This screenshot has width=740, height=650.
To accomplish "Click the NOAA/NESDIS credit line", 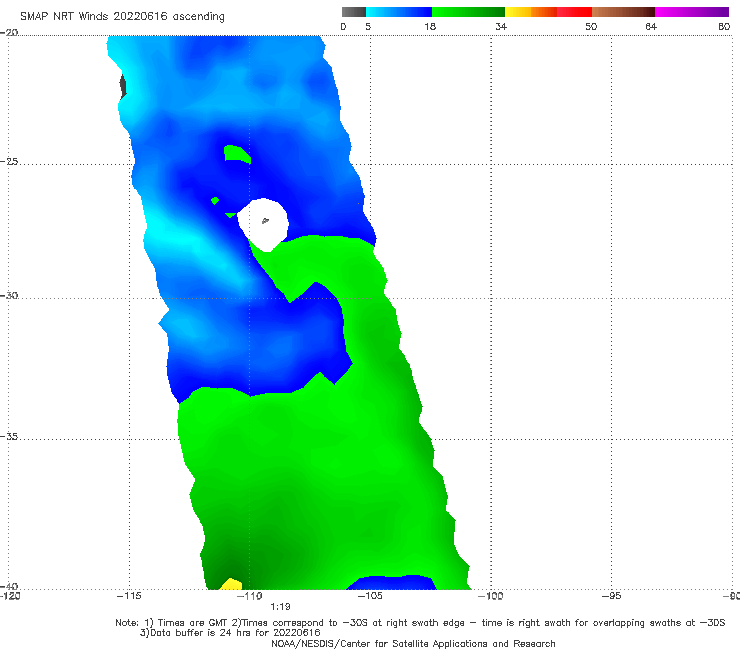I will [413, 643].
